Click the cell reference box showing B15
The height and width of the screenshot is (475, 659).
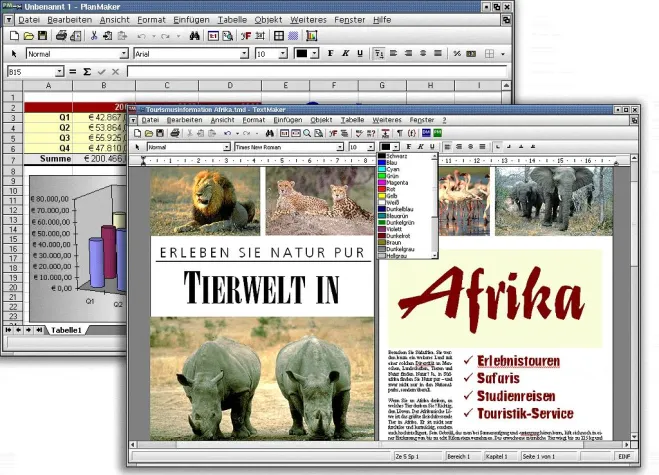pyautogui.click(x=30, y=72)
